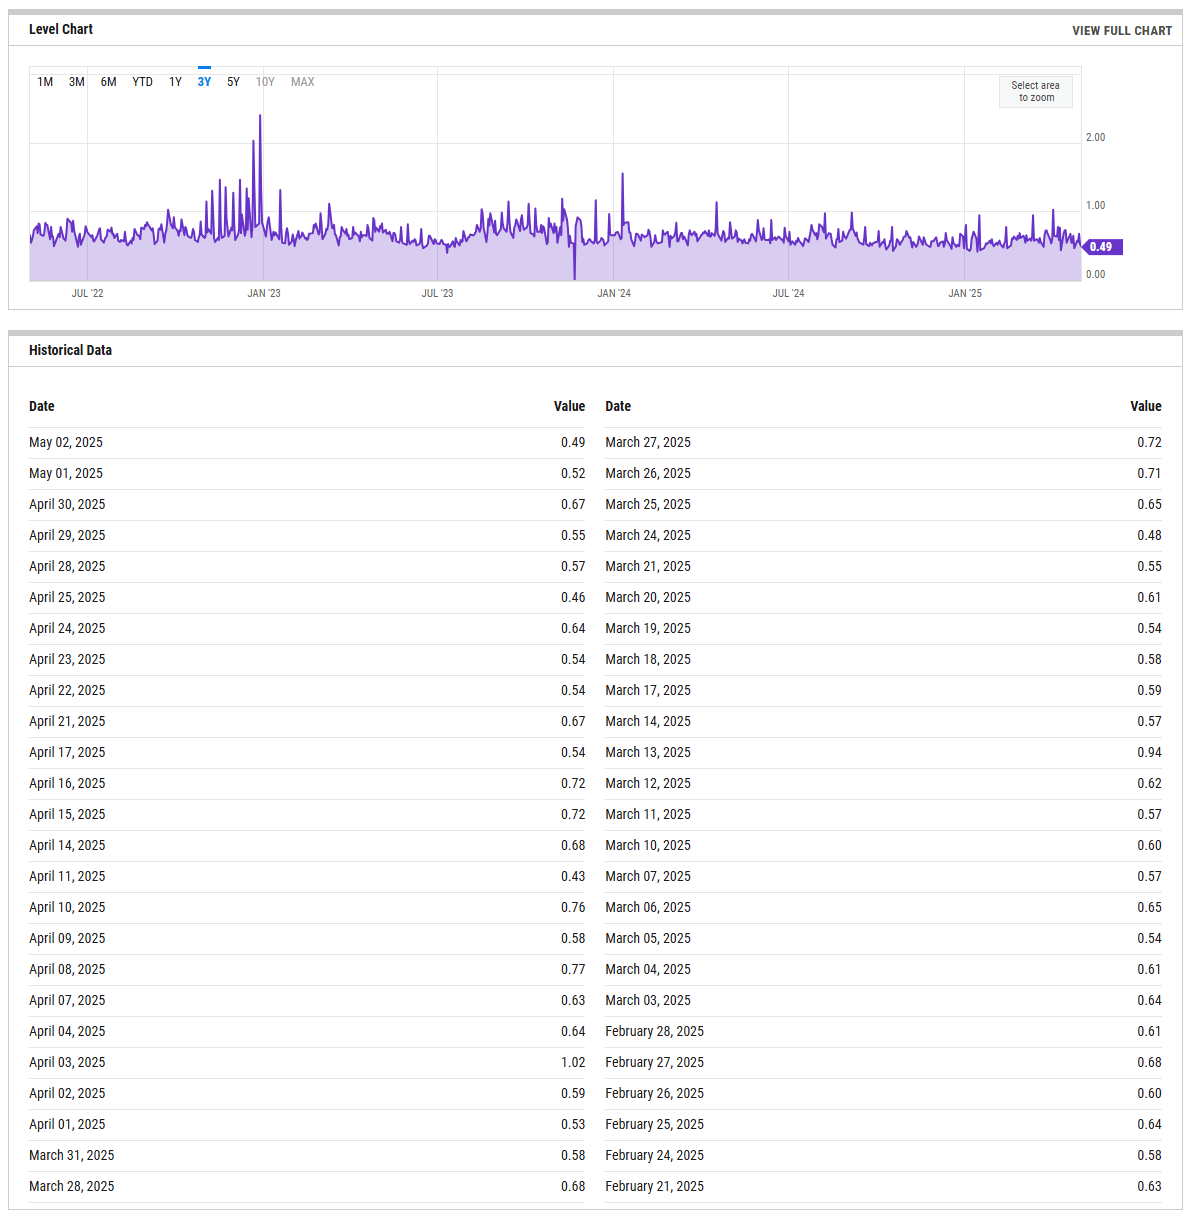This screenshot has width=1190, height=1218.
Task: Click the Level Chart heading
Action: [61, 29]
